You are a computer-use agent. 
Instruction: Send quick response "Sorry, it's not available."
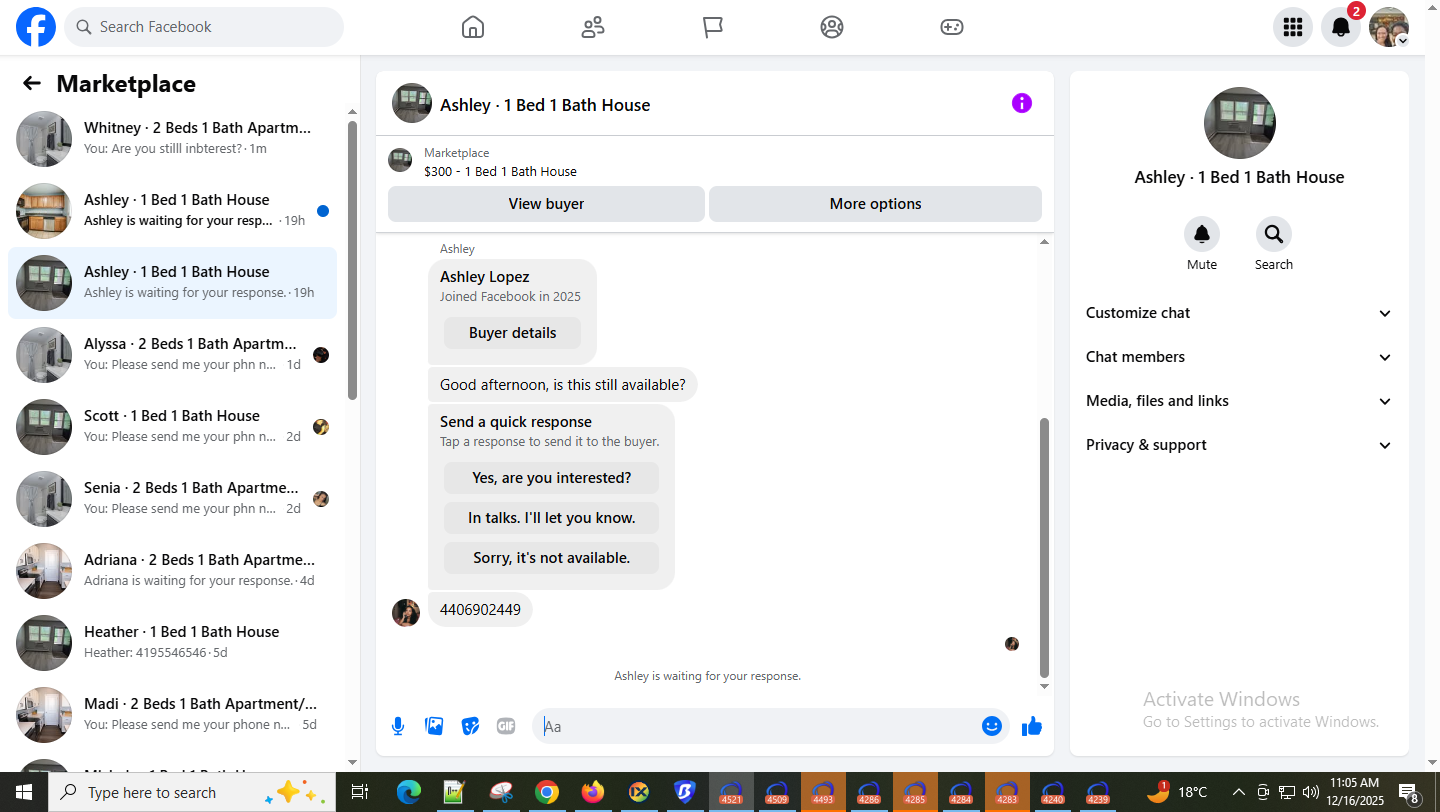click(551, 558)
